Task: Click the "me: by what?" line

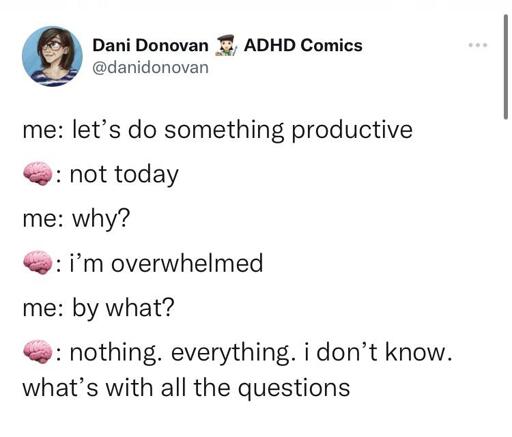Action: tap(98, 308)
